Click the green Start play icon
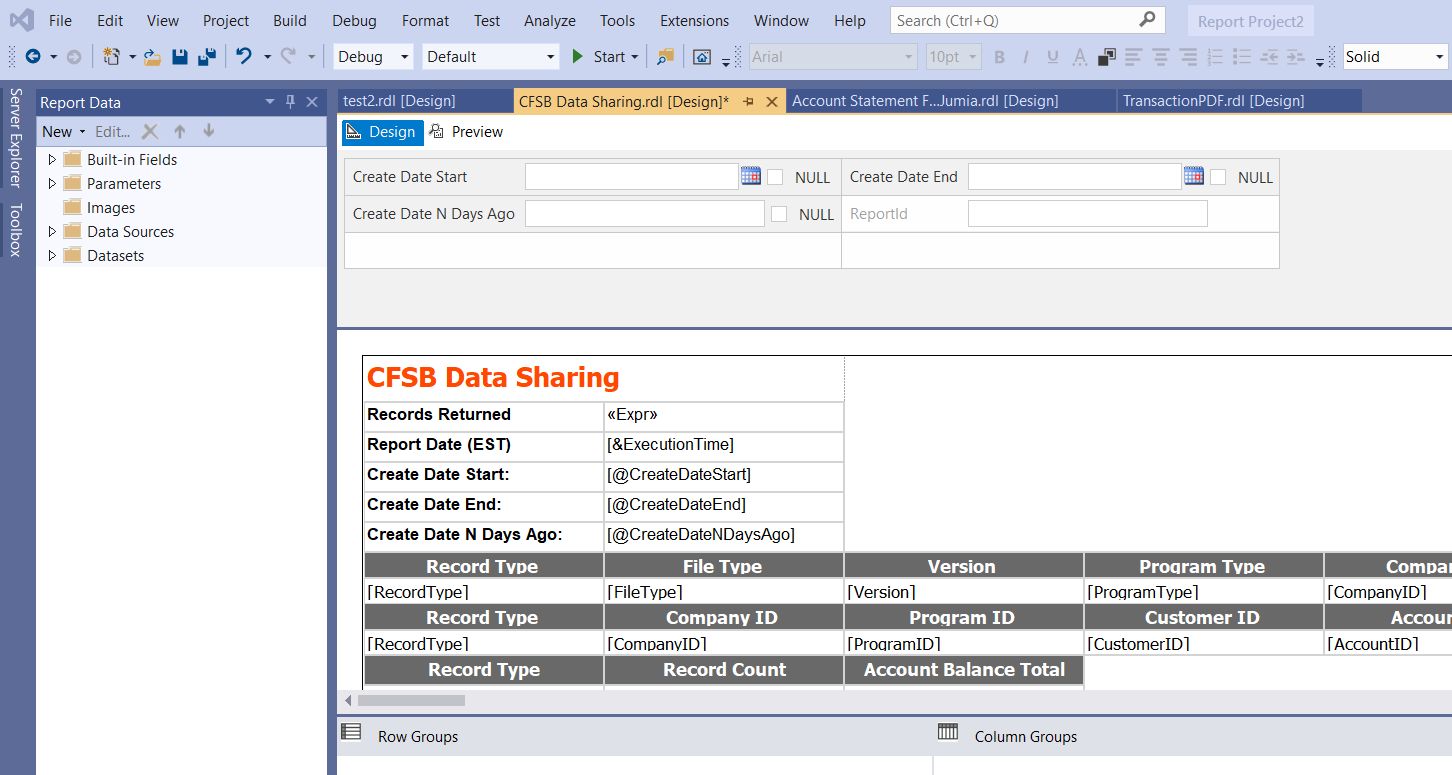The width and height of the screenshot is (1452, 775). tap(577, 57)
